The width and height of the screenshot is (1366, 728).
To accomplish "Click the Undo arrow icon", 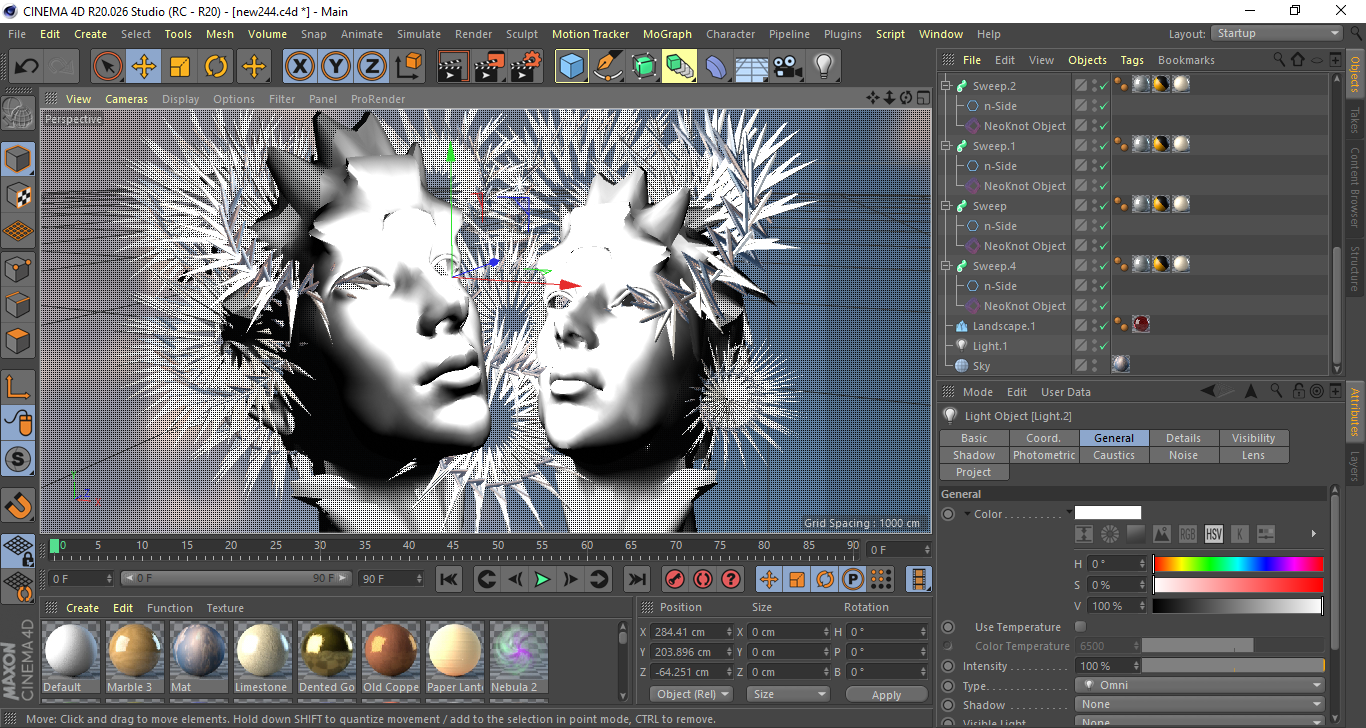I will pyautogui.click(x=27, y=67).
